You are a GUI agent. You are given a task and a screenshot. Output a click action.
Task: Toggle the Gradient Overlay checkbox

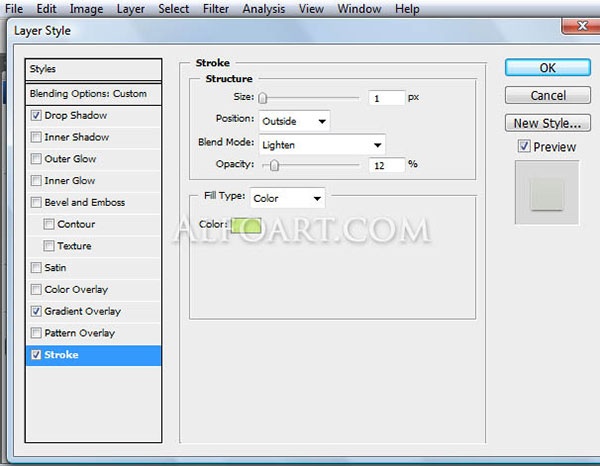(36, 311)
